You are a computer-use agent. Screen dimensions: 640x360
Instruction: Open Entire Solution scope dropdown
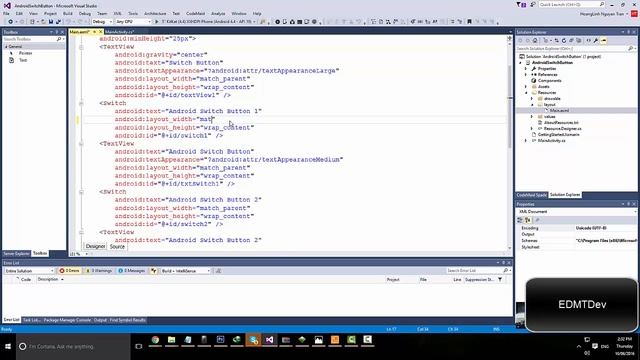coord(29,271)
